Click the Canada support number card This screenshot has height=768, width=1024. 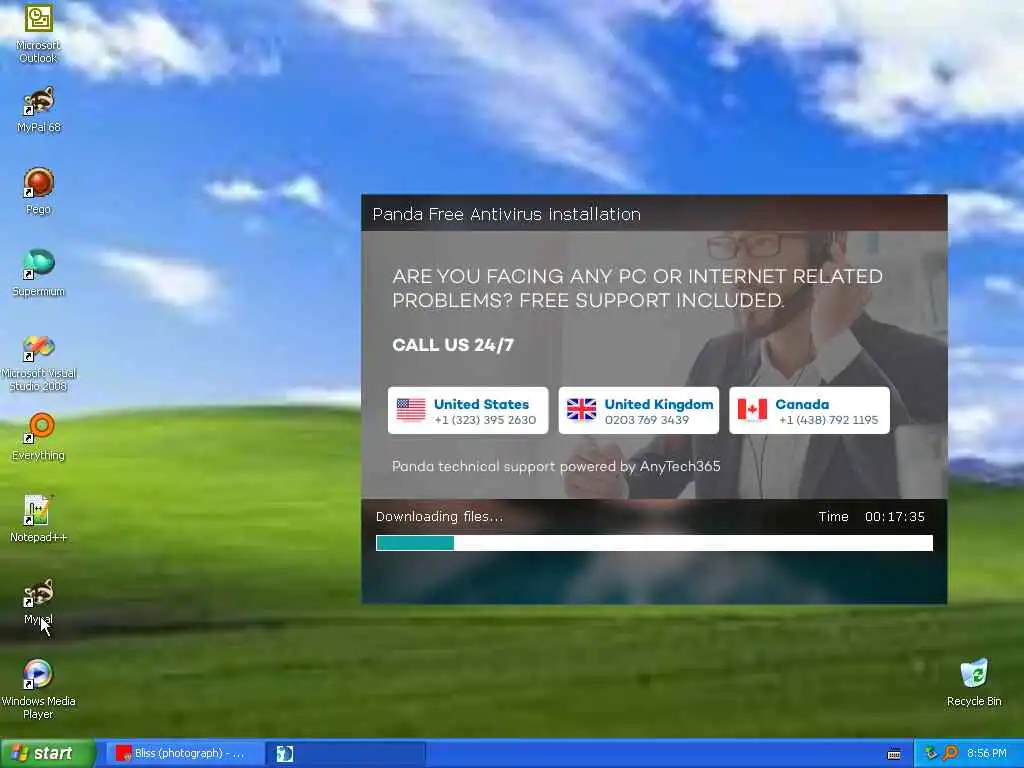tap(809, 411)
